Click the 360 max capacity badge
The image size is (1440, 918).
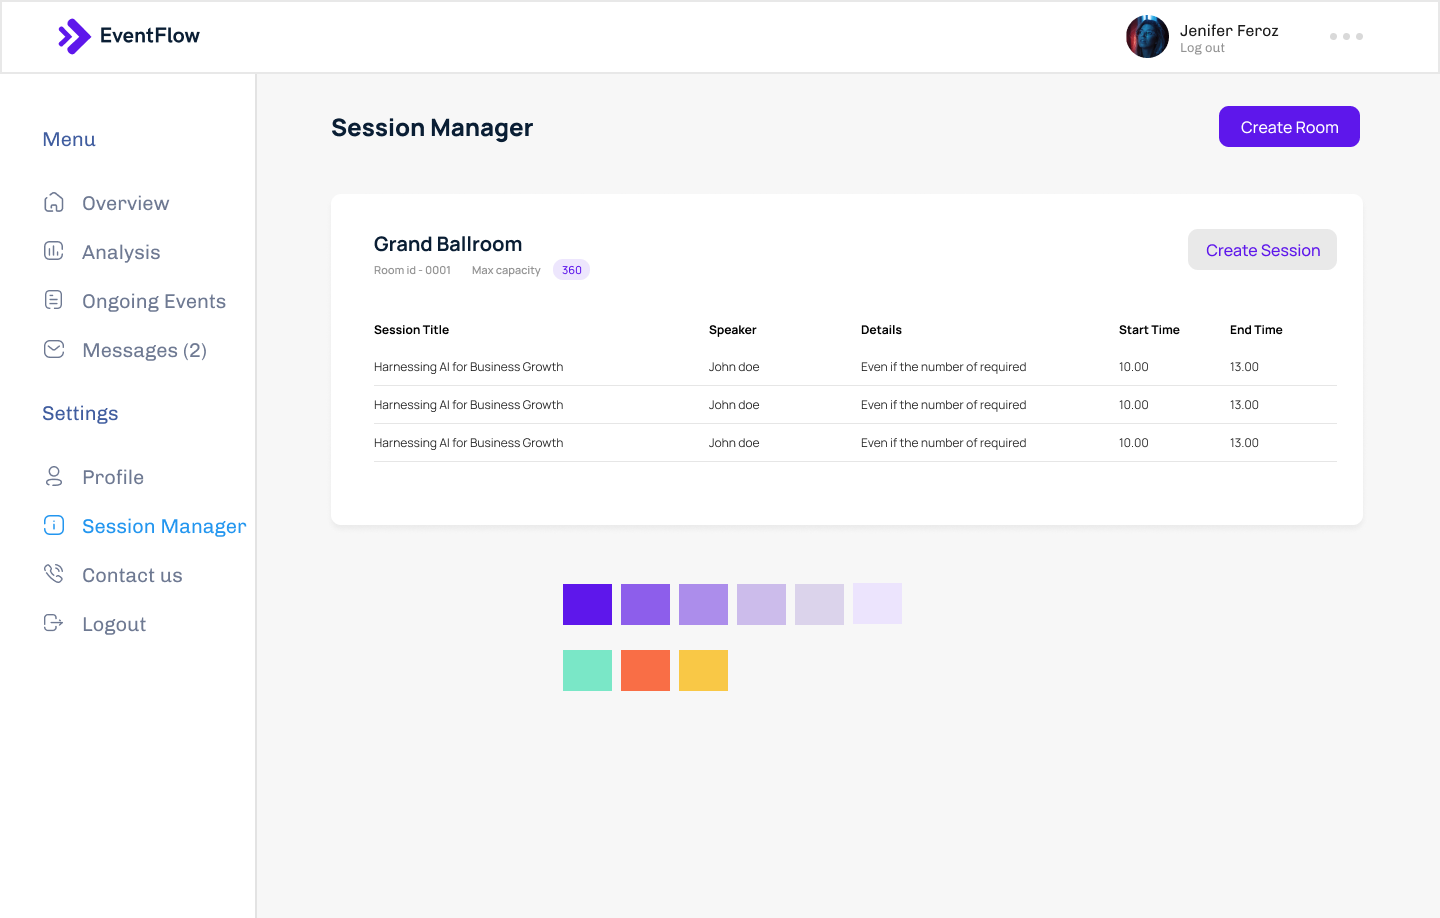pos(571,270)
